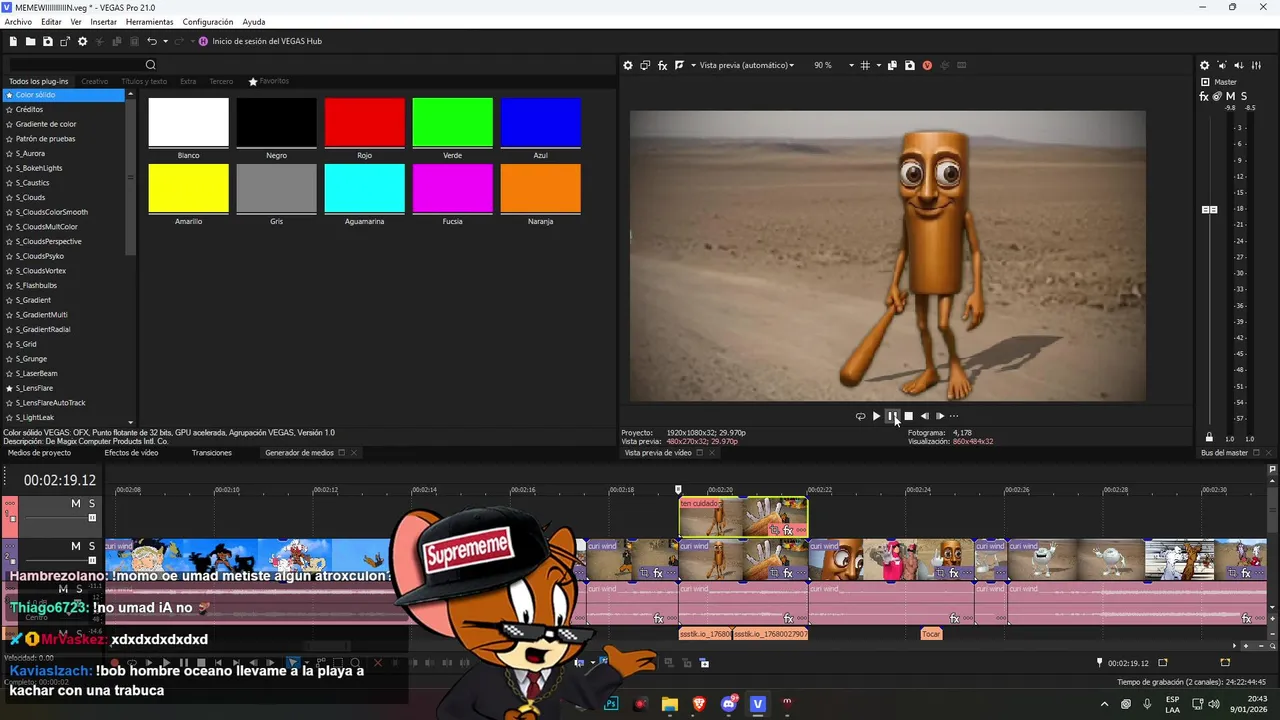Open the Archivo menu
Screen dimensions: 1280x720
18,22
